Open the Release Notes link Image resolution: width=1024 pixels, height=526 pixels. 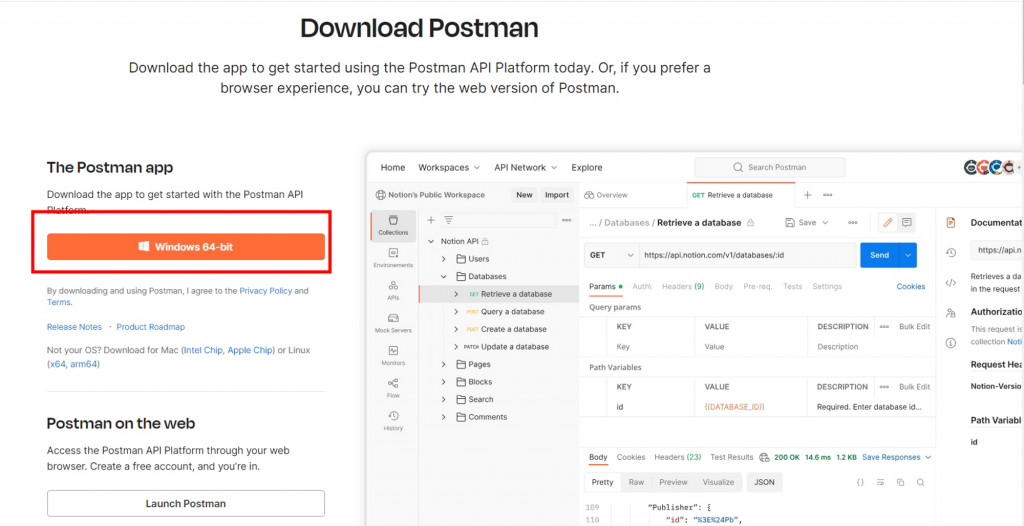coord(74,327)
